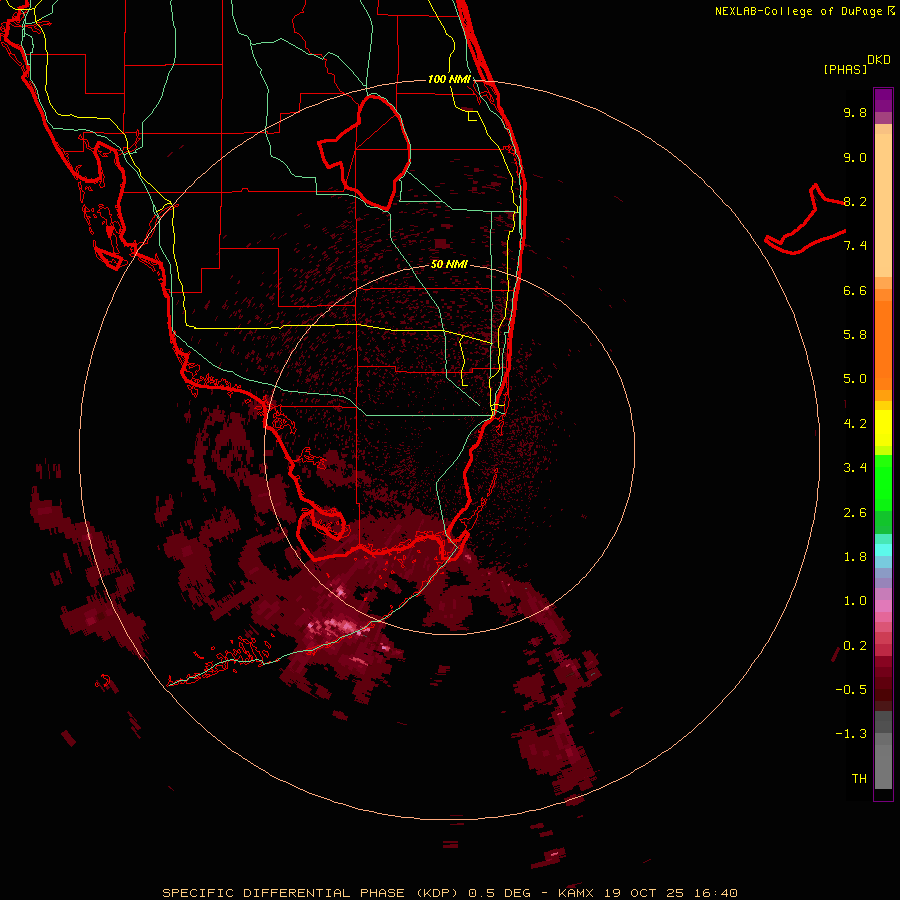Select the -0.5 scale value
This screenshot has width=900, height=900.
(x=851, y=690)
